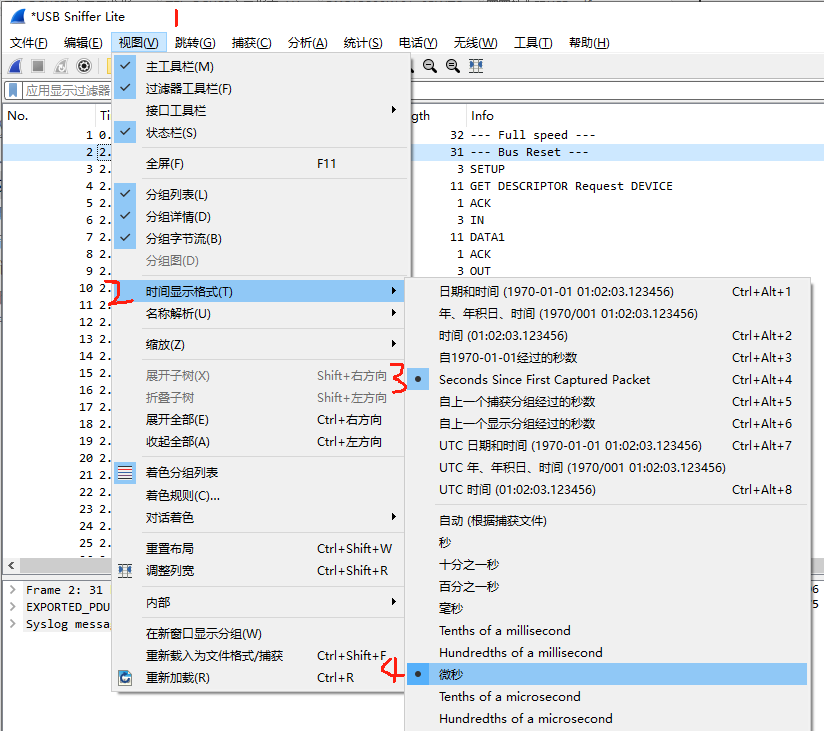Open the 文件(F) menu
Screen dimensions: 824x731
click(28, 43)
